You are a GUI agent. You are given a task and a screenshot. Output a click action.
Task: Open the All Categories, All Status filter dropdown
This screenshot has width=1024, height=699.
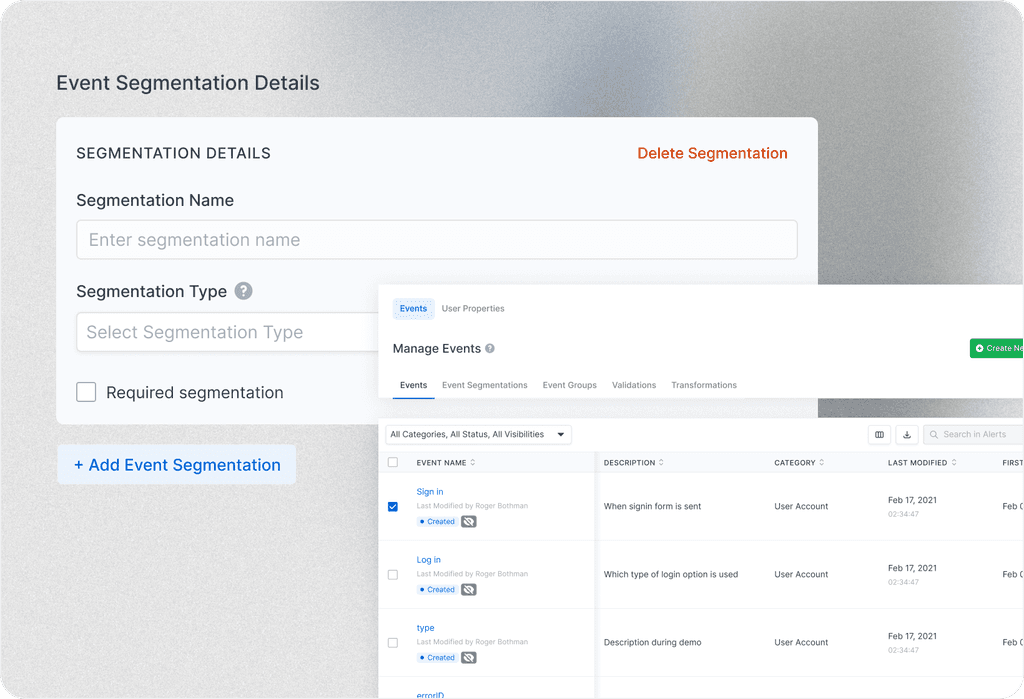click(x=479, y=434)
